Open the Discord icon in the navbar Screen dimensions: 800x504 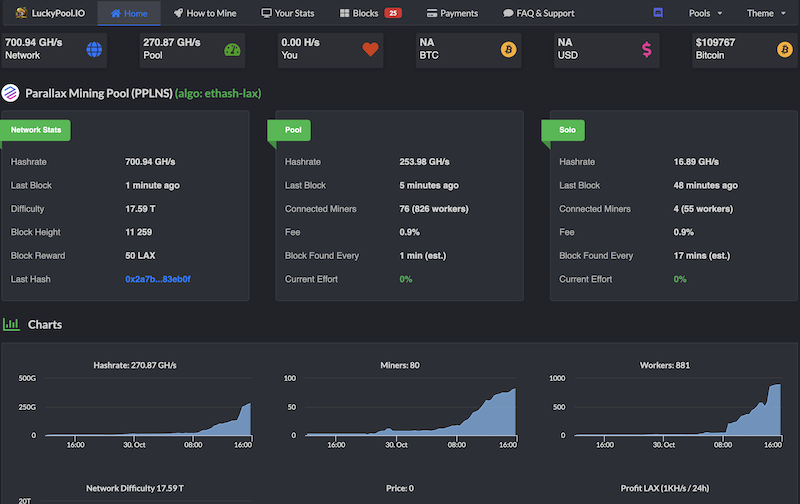[658, 13]
